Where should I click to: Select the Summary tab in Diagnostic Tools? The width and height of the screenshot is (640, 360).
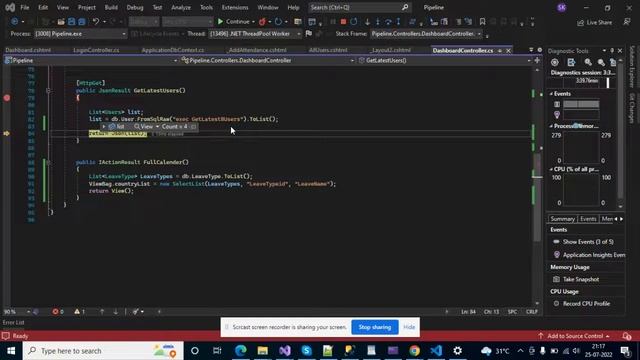[x=562, y=219]
